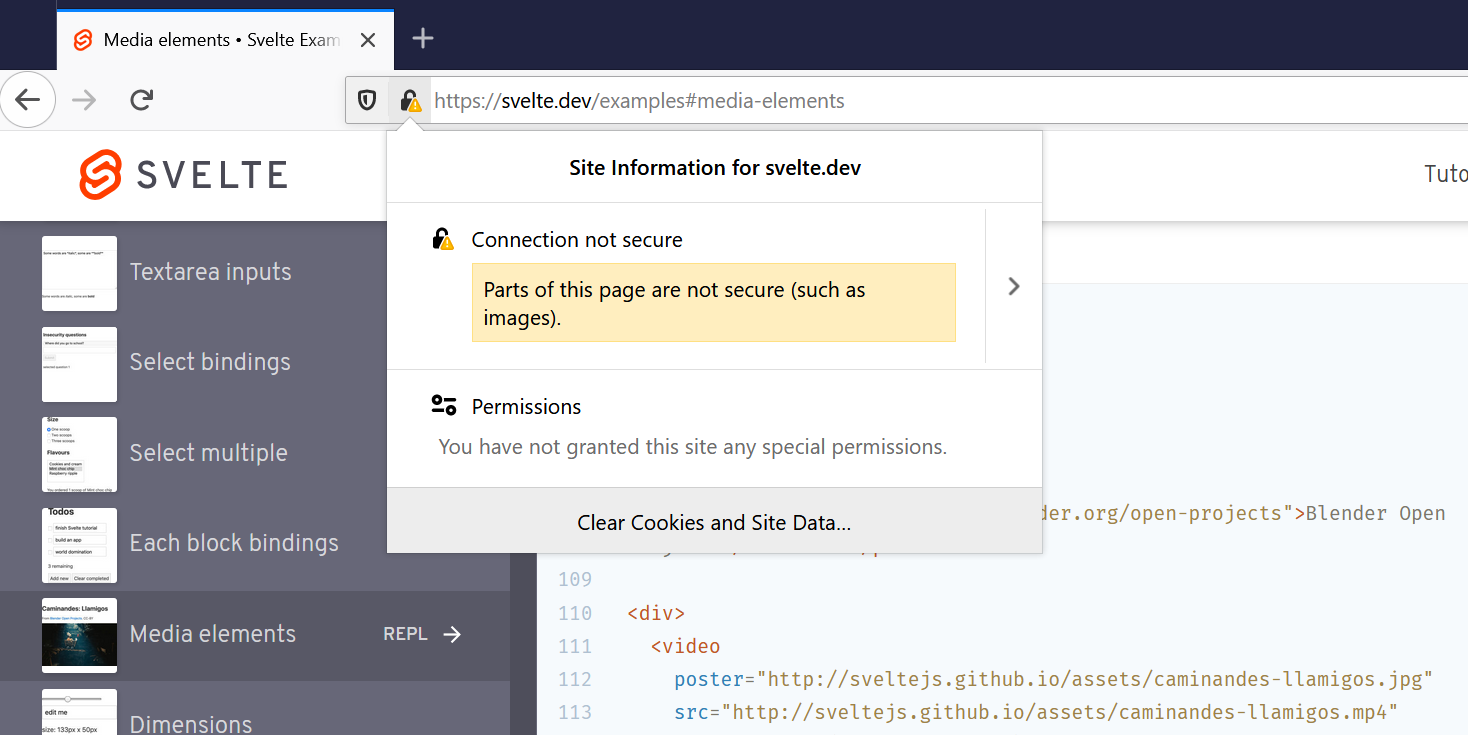Open Media elements in REPL
The image size is (1468, 735).
pos(422,634)
